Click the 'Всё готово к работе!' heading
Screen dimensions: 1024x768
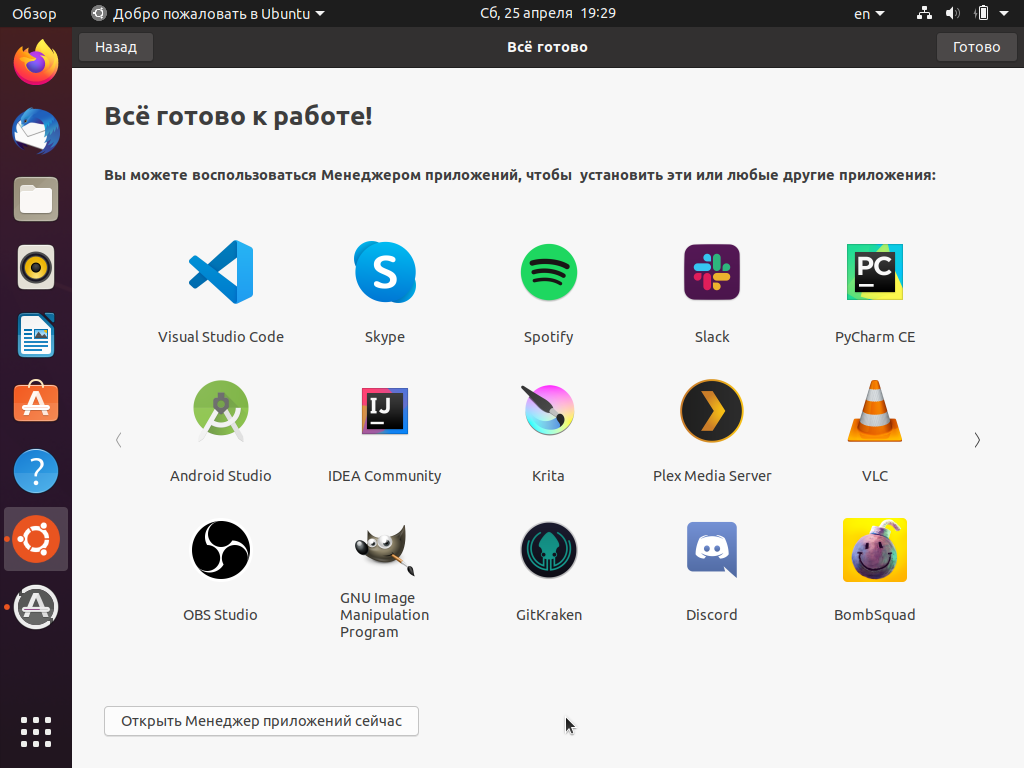(x=238, y=116)
